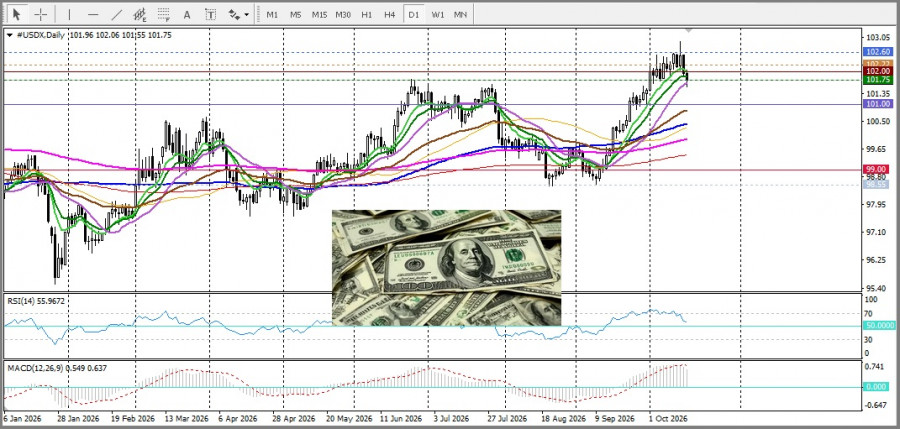Select the MN monthly timeframe
Viewport: 900px width, 429px height.
point(460,14)
